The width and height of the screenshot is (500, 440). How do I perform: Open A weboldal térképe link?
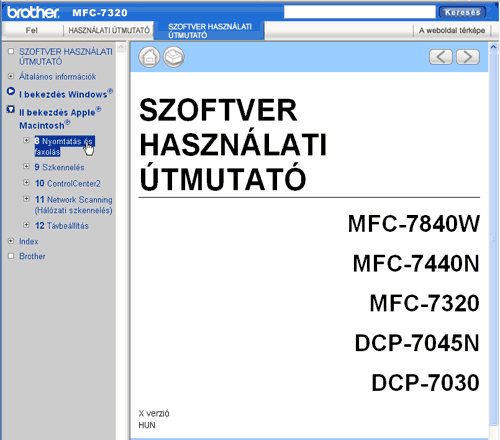click(x=452, y=30)
